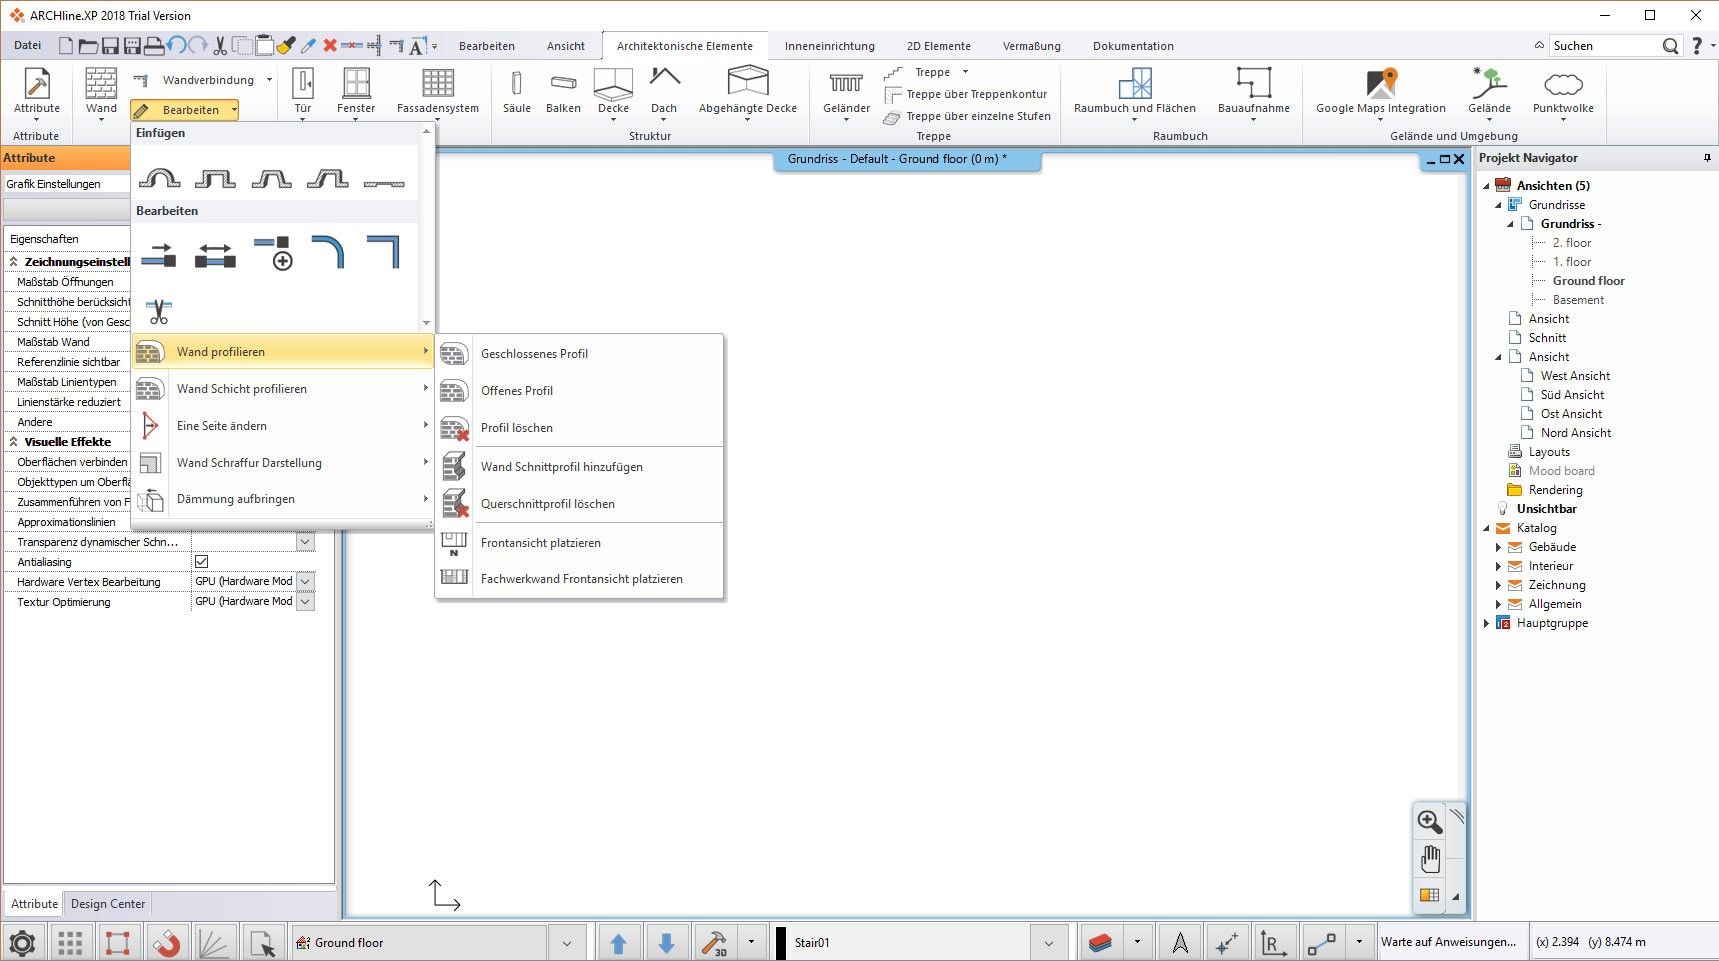Choose Profil löschen menu entry
Image resolution: width=1719 pixels, height=961 pixels.
pyautogui.click(x=579, y=428)
